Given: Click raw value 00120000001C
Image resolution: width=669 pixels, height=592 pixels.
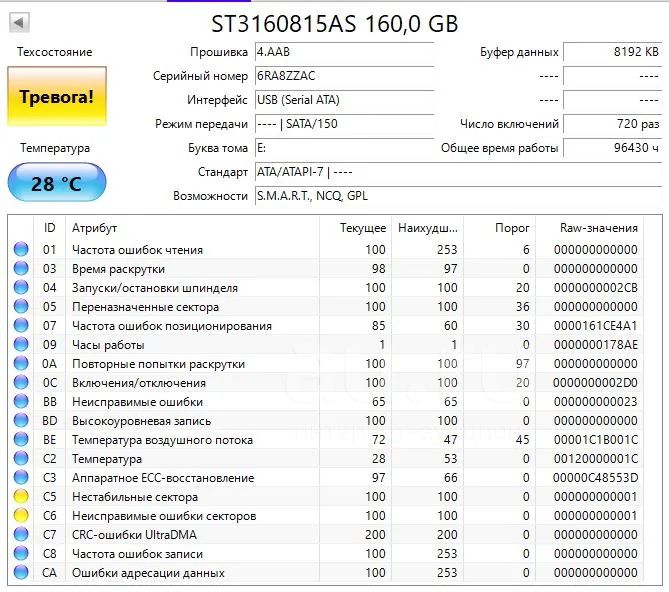Looking at the screenshot, I should pos(596,459).
